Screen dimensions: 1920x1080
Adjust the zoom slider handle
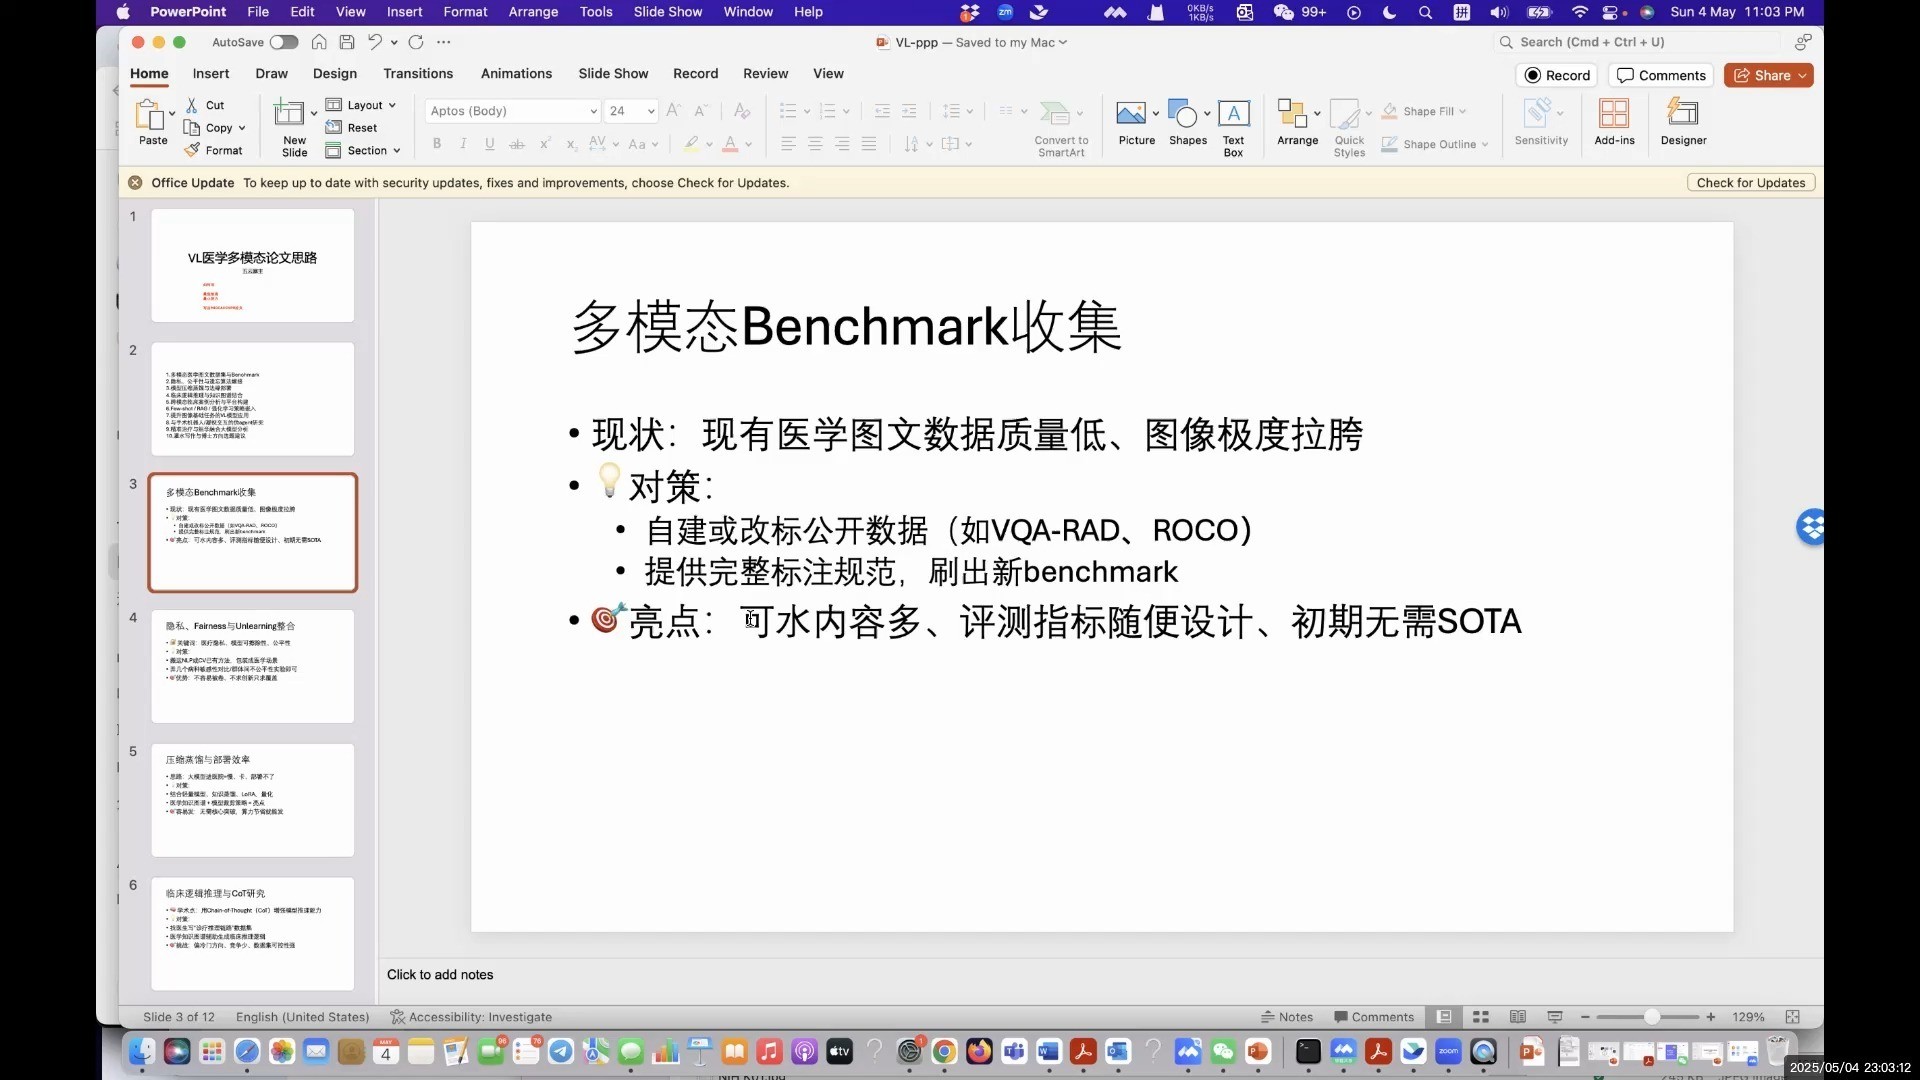1652,1017
